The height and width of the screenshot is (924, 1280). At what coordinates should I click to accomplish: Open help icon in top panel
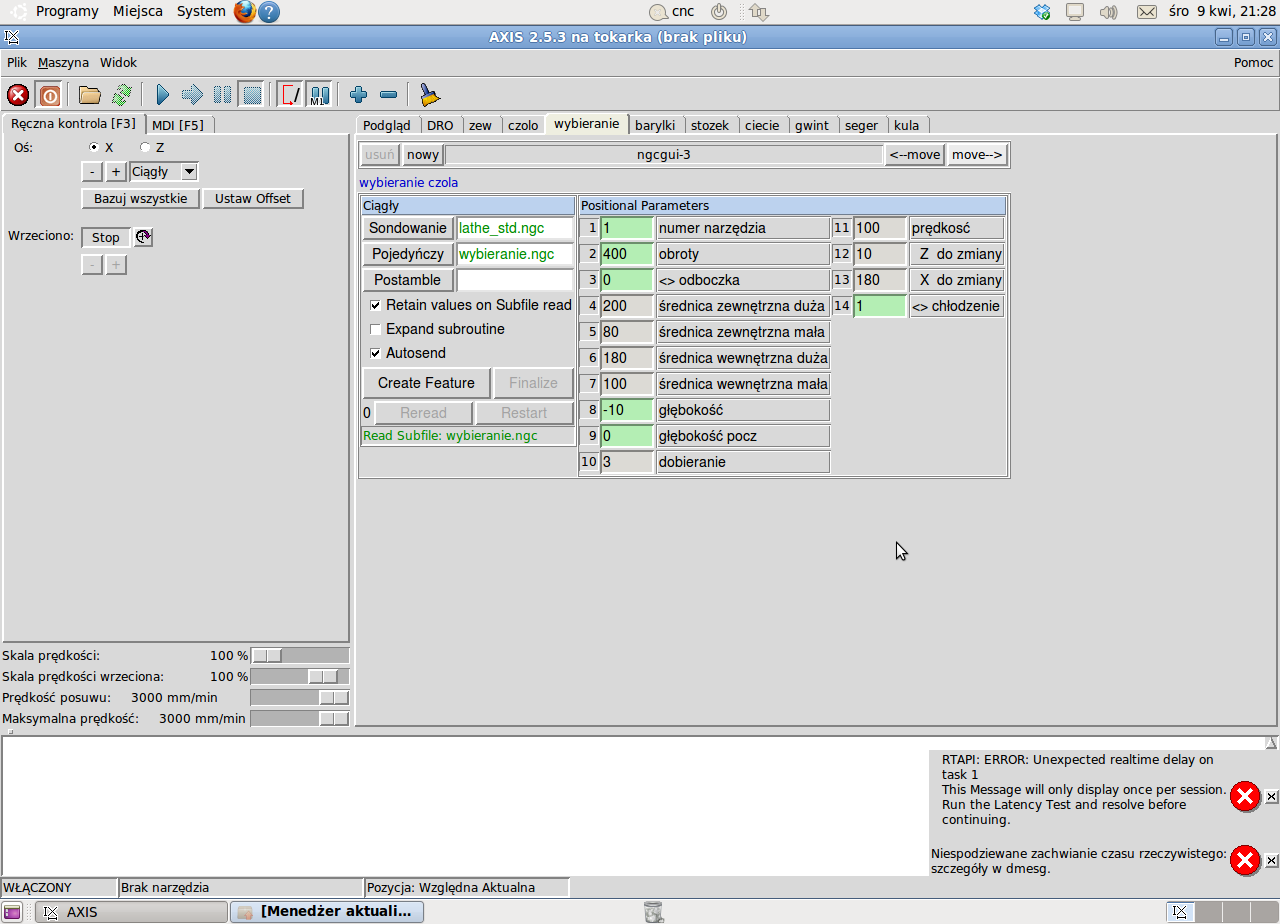269,12
